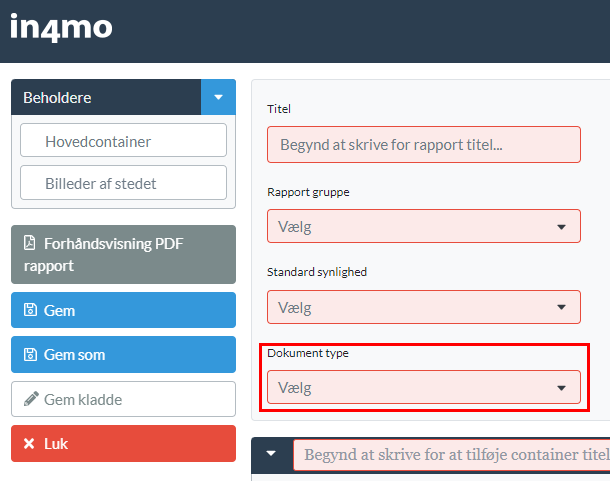Viewport: 610px width, 481px height.
Task: Open the Rapport gruppe dropdown
Action: point(423,226)
